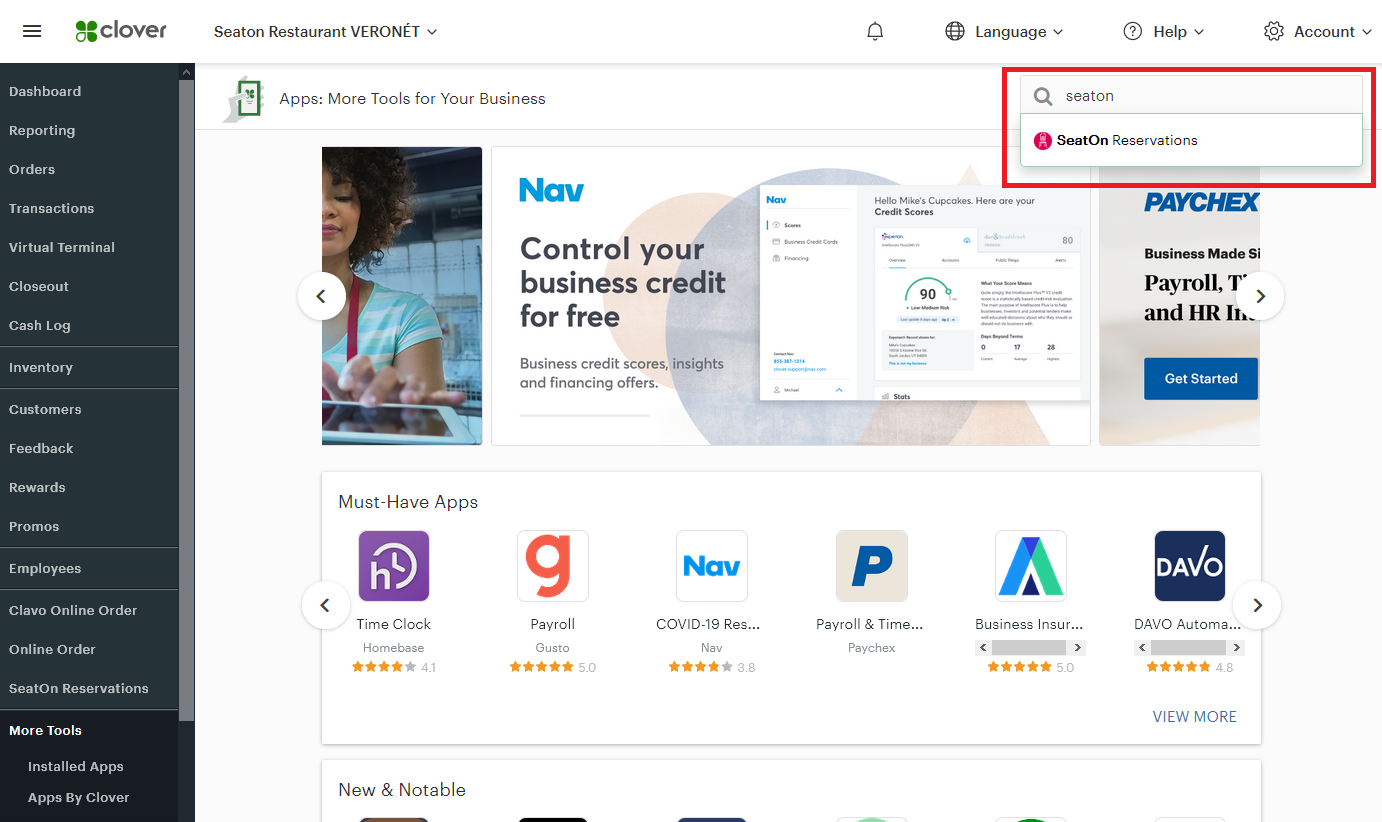
Task: Click the Payroll & Time... app title
Action: (x=872, y=624)
